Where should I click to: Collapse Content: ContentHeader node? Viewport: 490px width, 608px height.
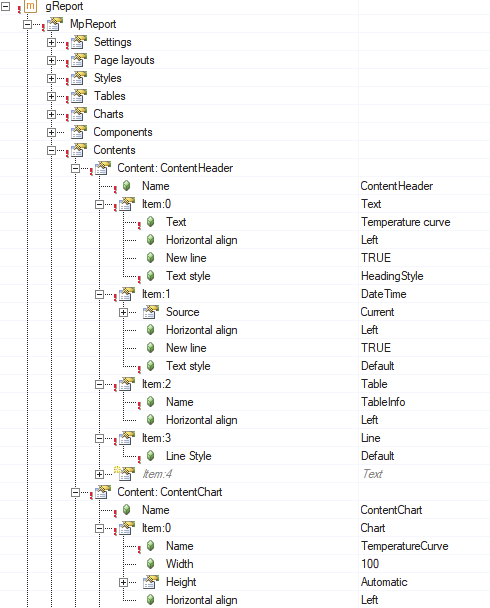coord(75,168)
